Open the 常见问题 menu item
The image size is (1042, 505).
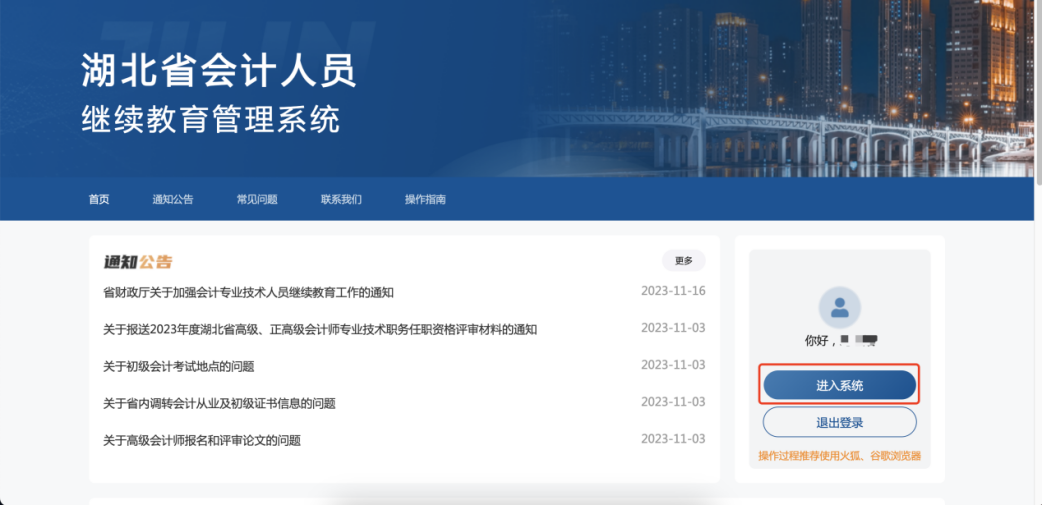pos(257,199)
